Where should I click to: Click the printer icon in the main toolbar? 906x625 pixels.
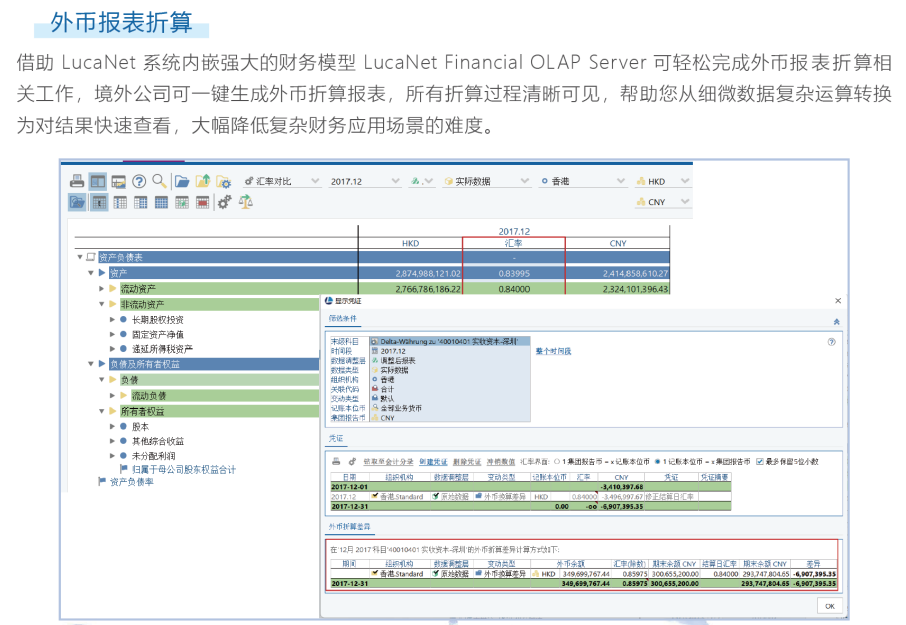(77, 181)
